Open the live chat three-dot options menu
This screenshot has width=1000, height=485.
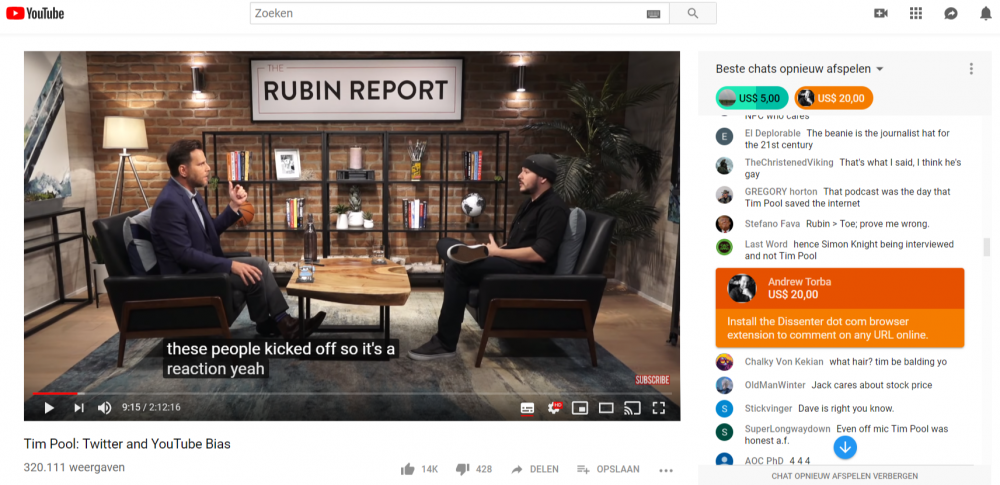click(970, 69)
